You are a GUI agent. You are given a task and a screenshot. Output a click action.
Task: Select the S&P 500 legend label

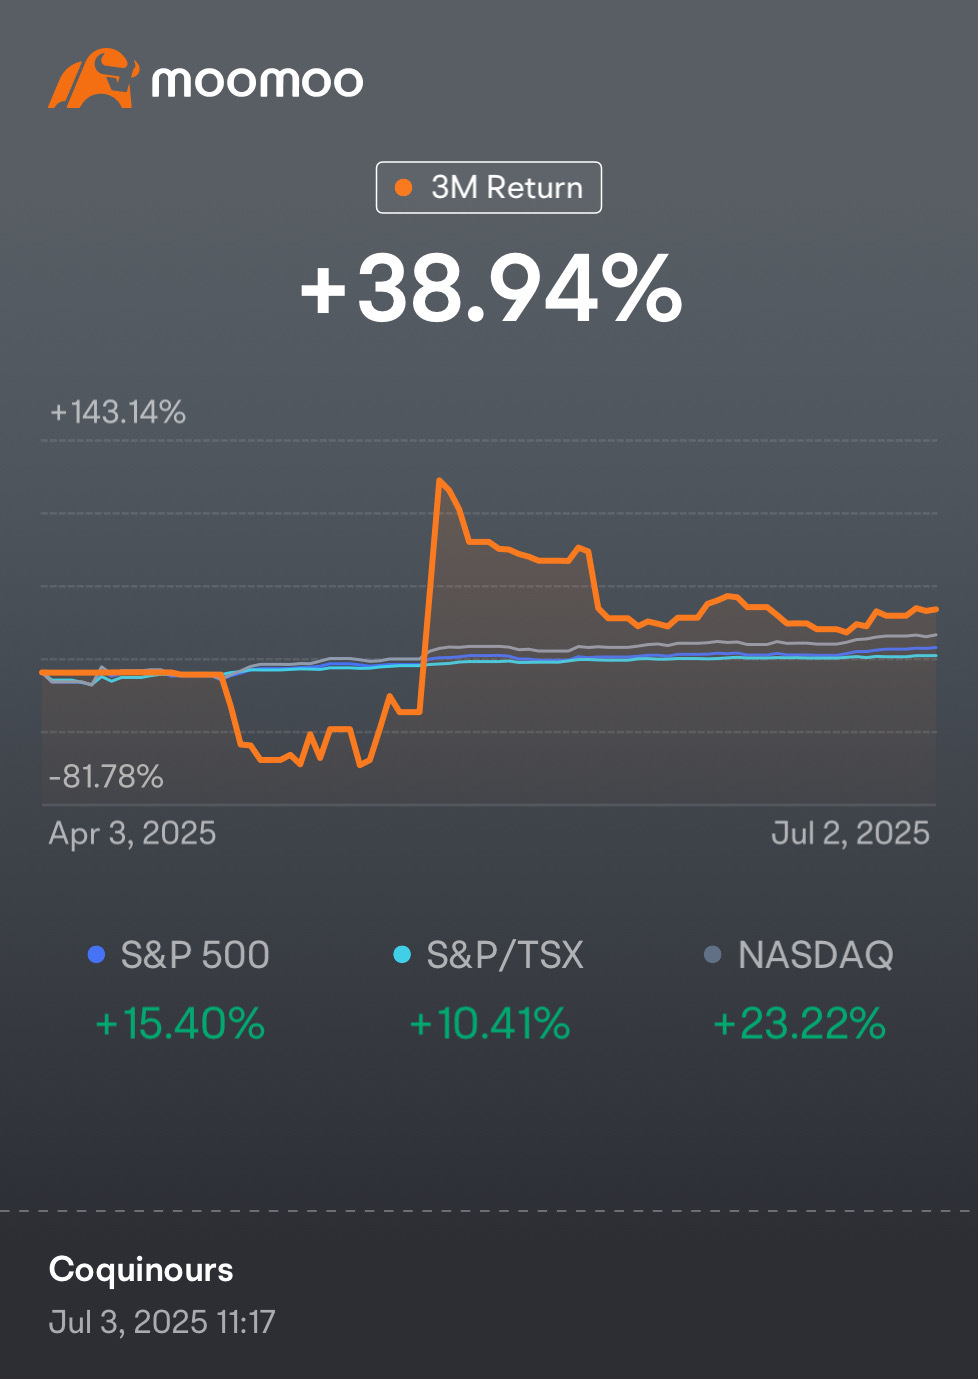pos(195,955)
